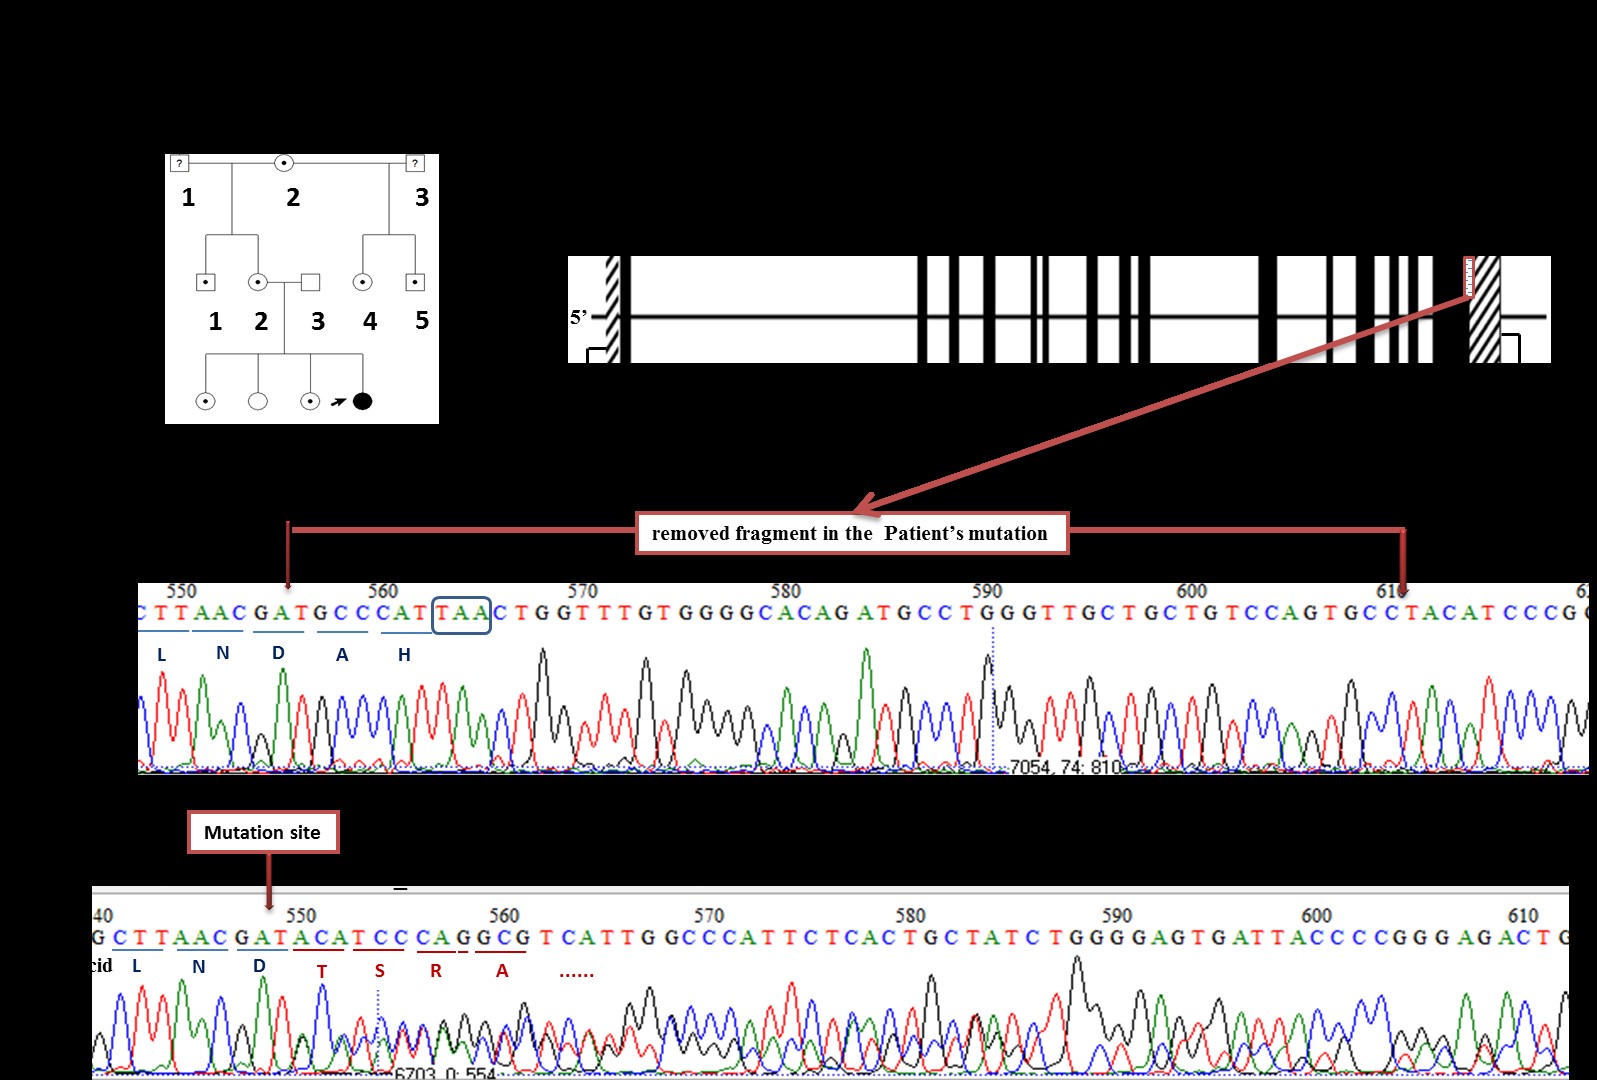Screen dimensions: 1597x1080
Task: Click the 5' label on gene diagram
Action: [578, 317]
